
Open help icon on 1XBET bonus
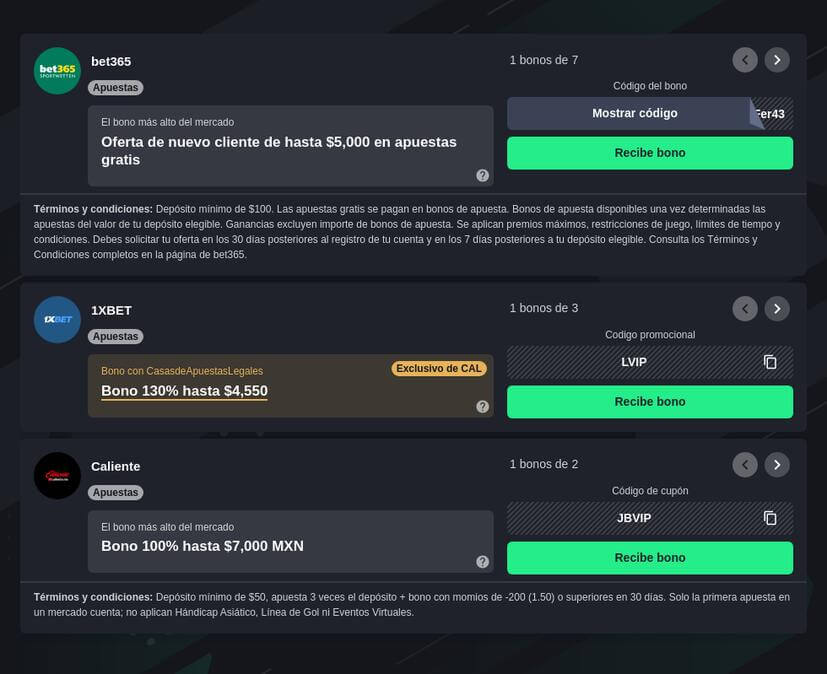[x=482, y=406]
